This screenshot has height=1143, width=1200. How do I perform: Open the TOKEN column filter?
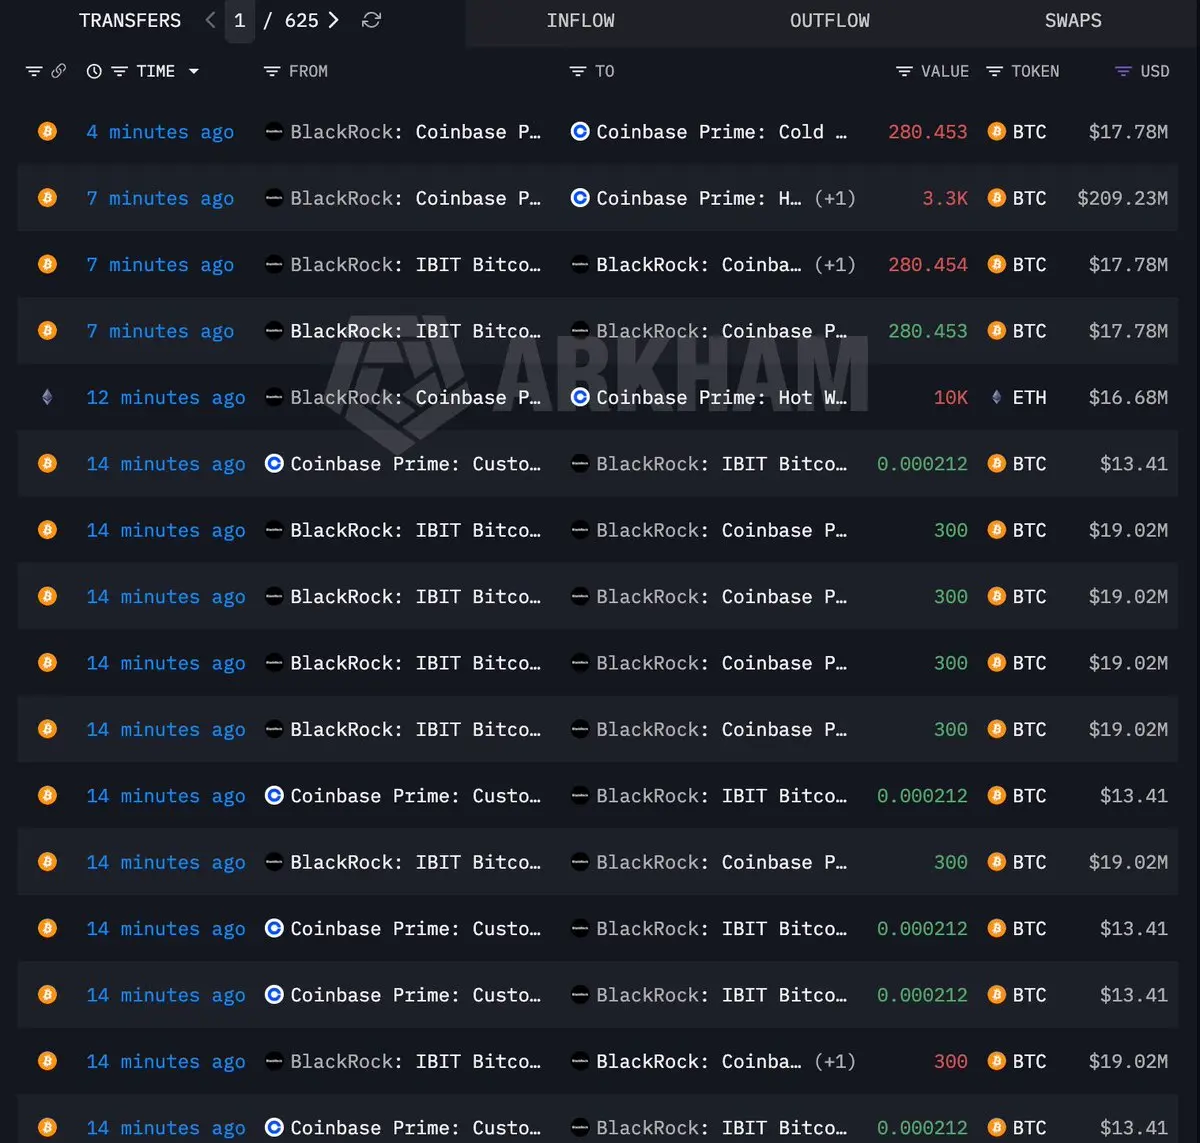pos(994,71)
